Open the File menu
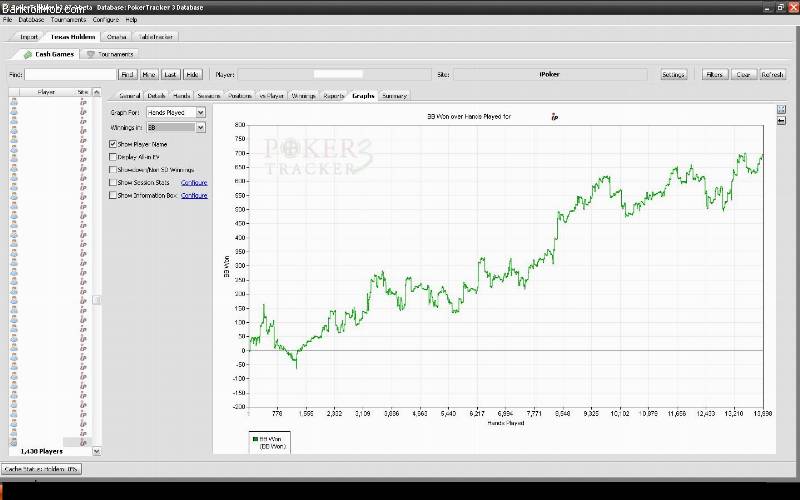The height and width of the screenshot is (500, 800). pos(7,20)
